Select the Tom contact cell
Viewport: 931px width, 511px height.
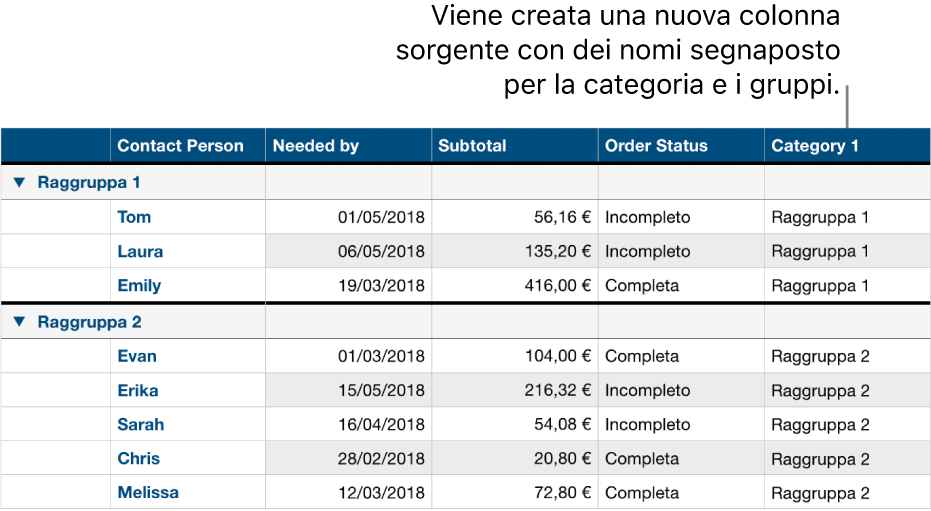(134, 217)
